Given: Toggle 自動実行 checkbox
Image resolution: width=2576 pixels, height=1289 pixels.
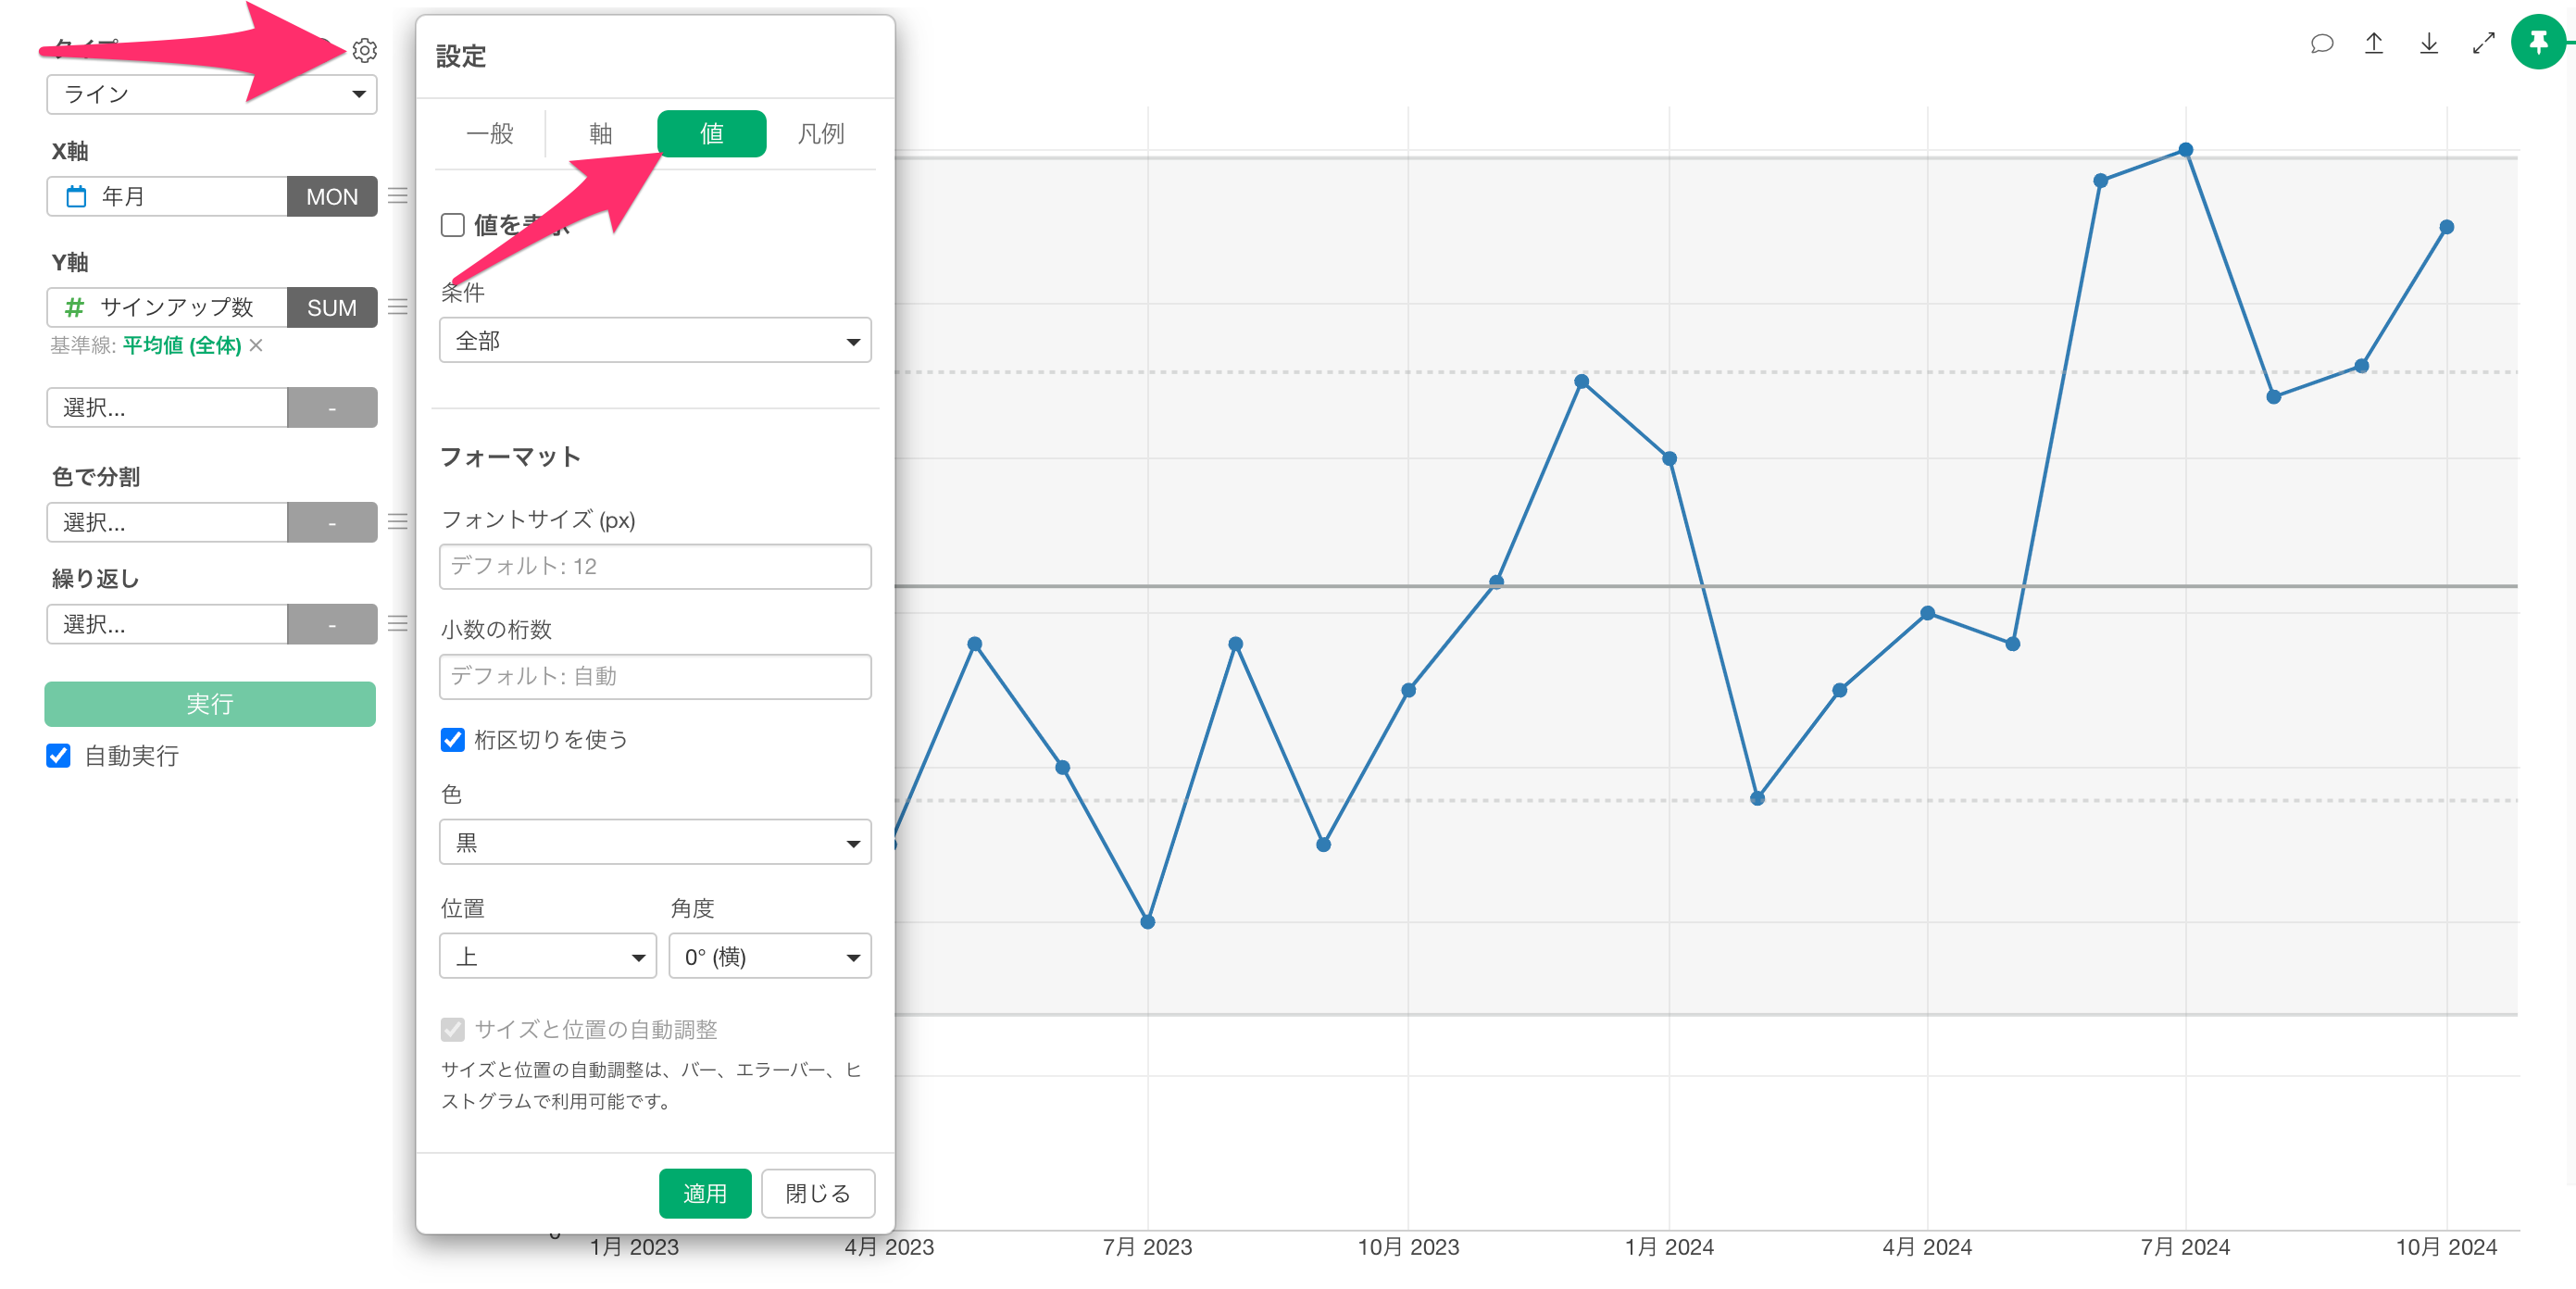Looking at the screenshot, I should coord(58,756).
